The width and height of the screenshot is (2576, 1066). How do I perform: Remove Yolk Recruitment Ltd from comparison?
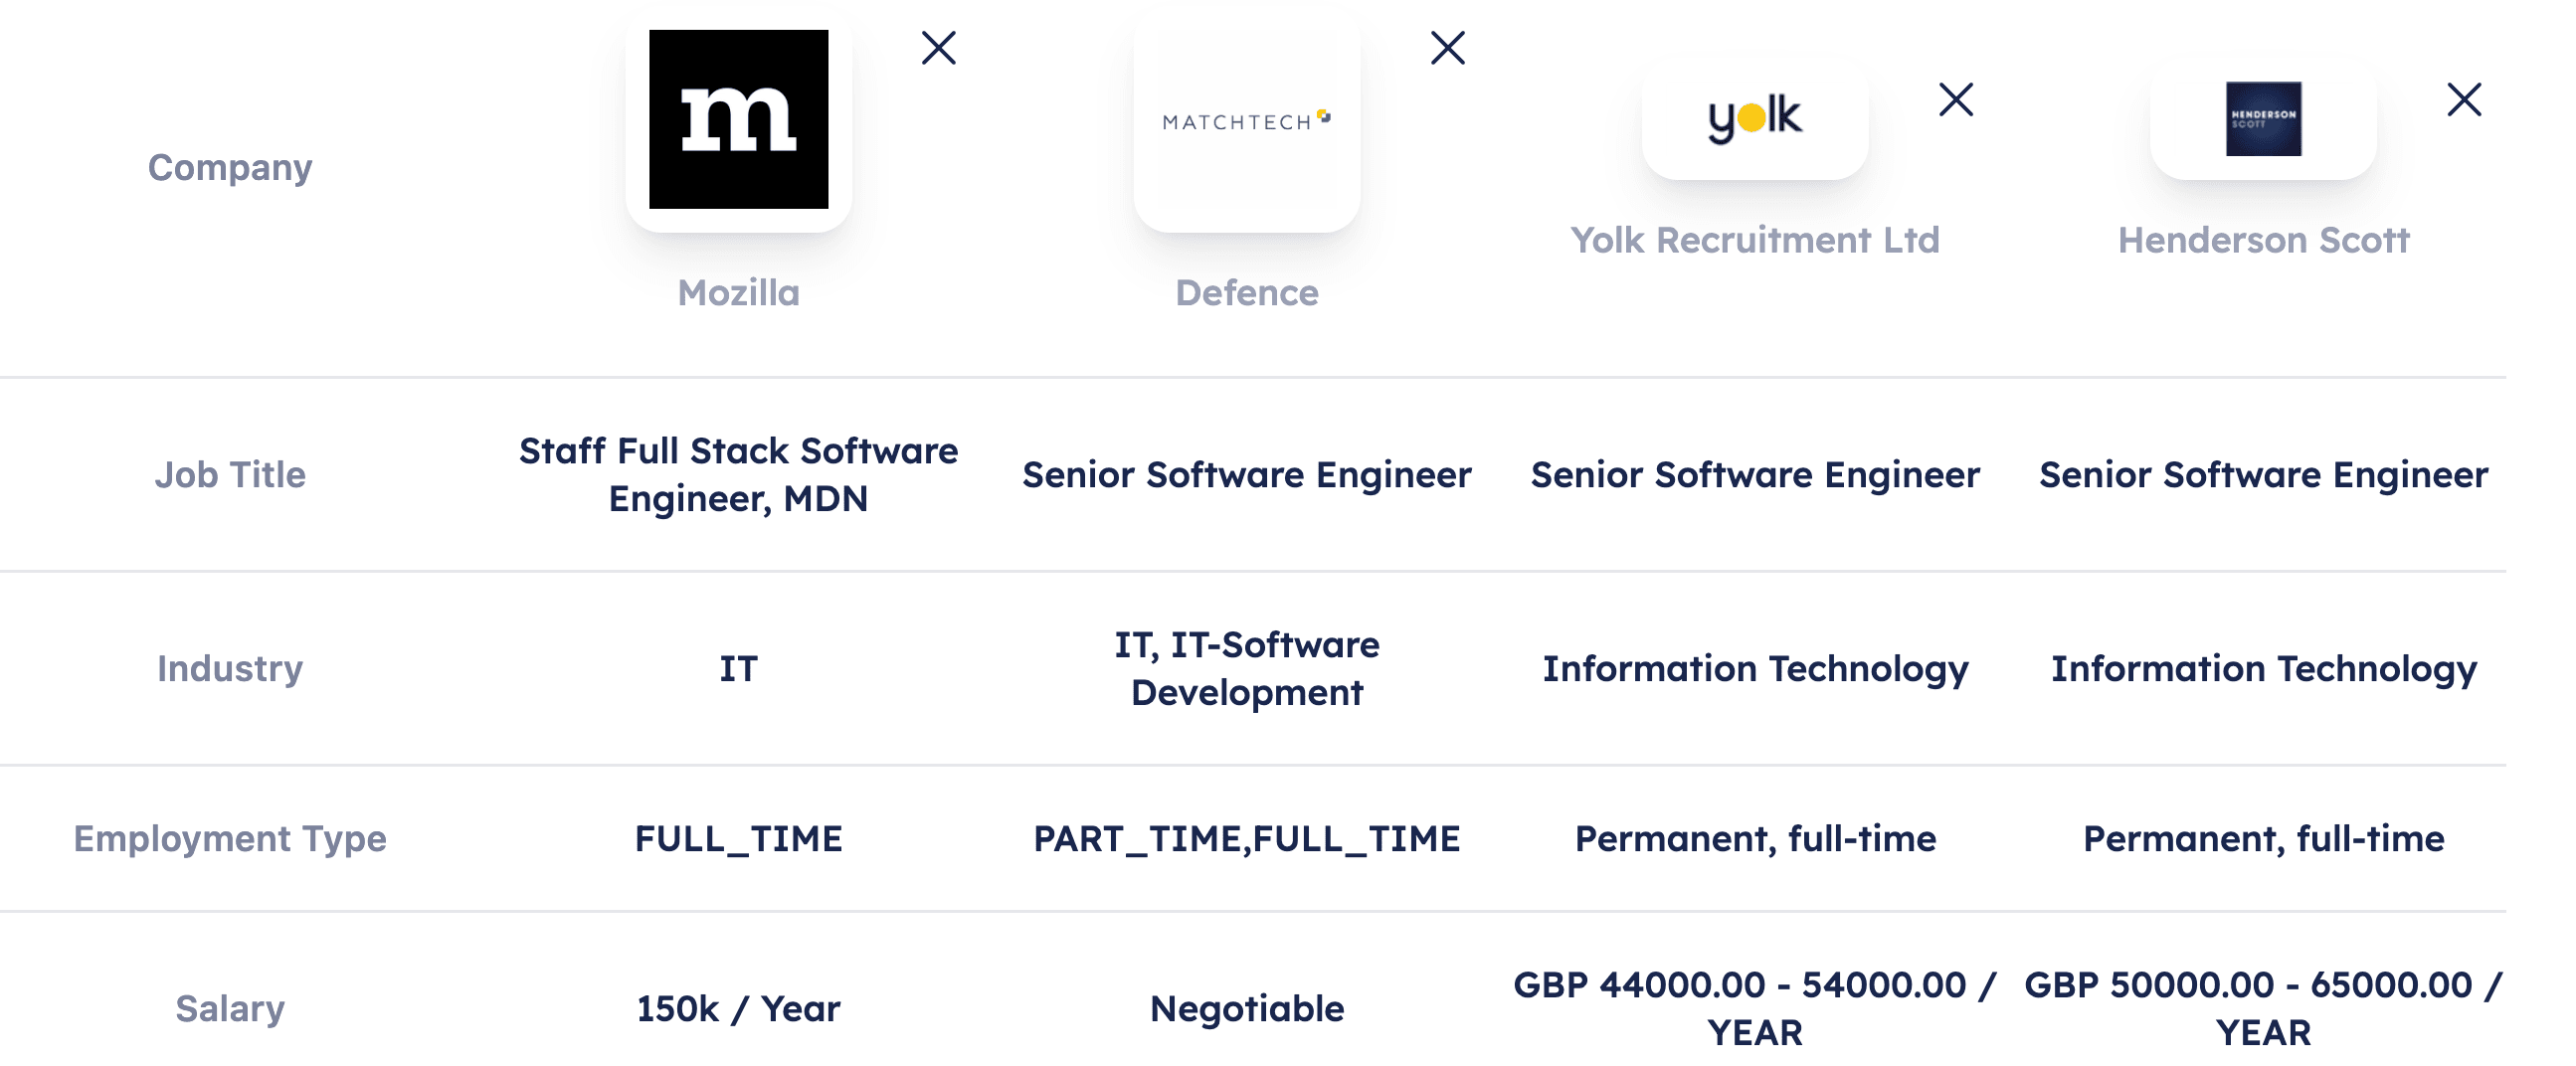(1955, 99)
